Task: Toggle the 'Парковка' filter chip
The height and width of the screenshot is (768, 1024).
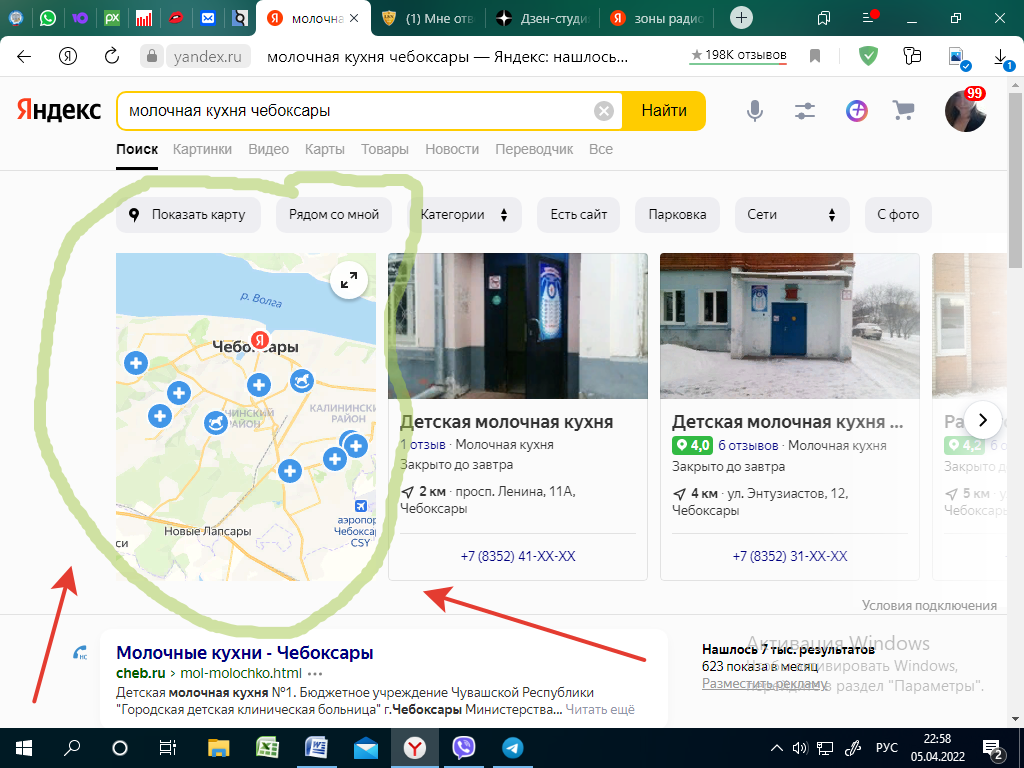Action: [x=677, y=215]
